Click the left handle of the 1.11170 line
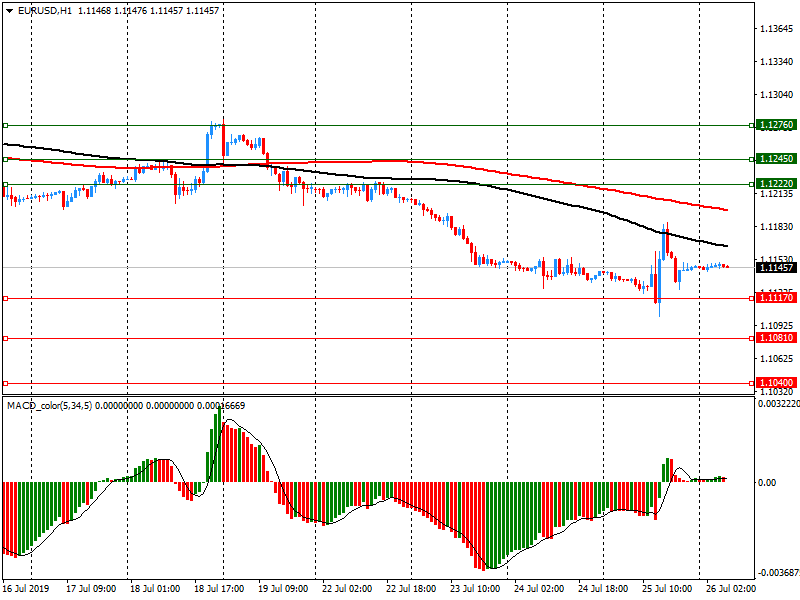Screen dimensions: 800x600 tap(6, 298)
